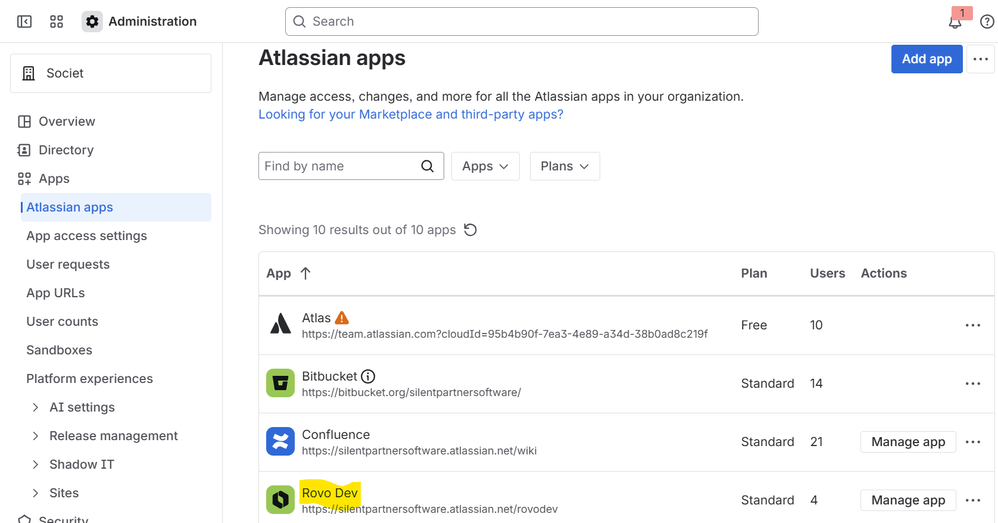Click the Bitbucket app logo
The height and width of the screenshot is (523, 998).
coord(280,383)
